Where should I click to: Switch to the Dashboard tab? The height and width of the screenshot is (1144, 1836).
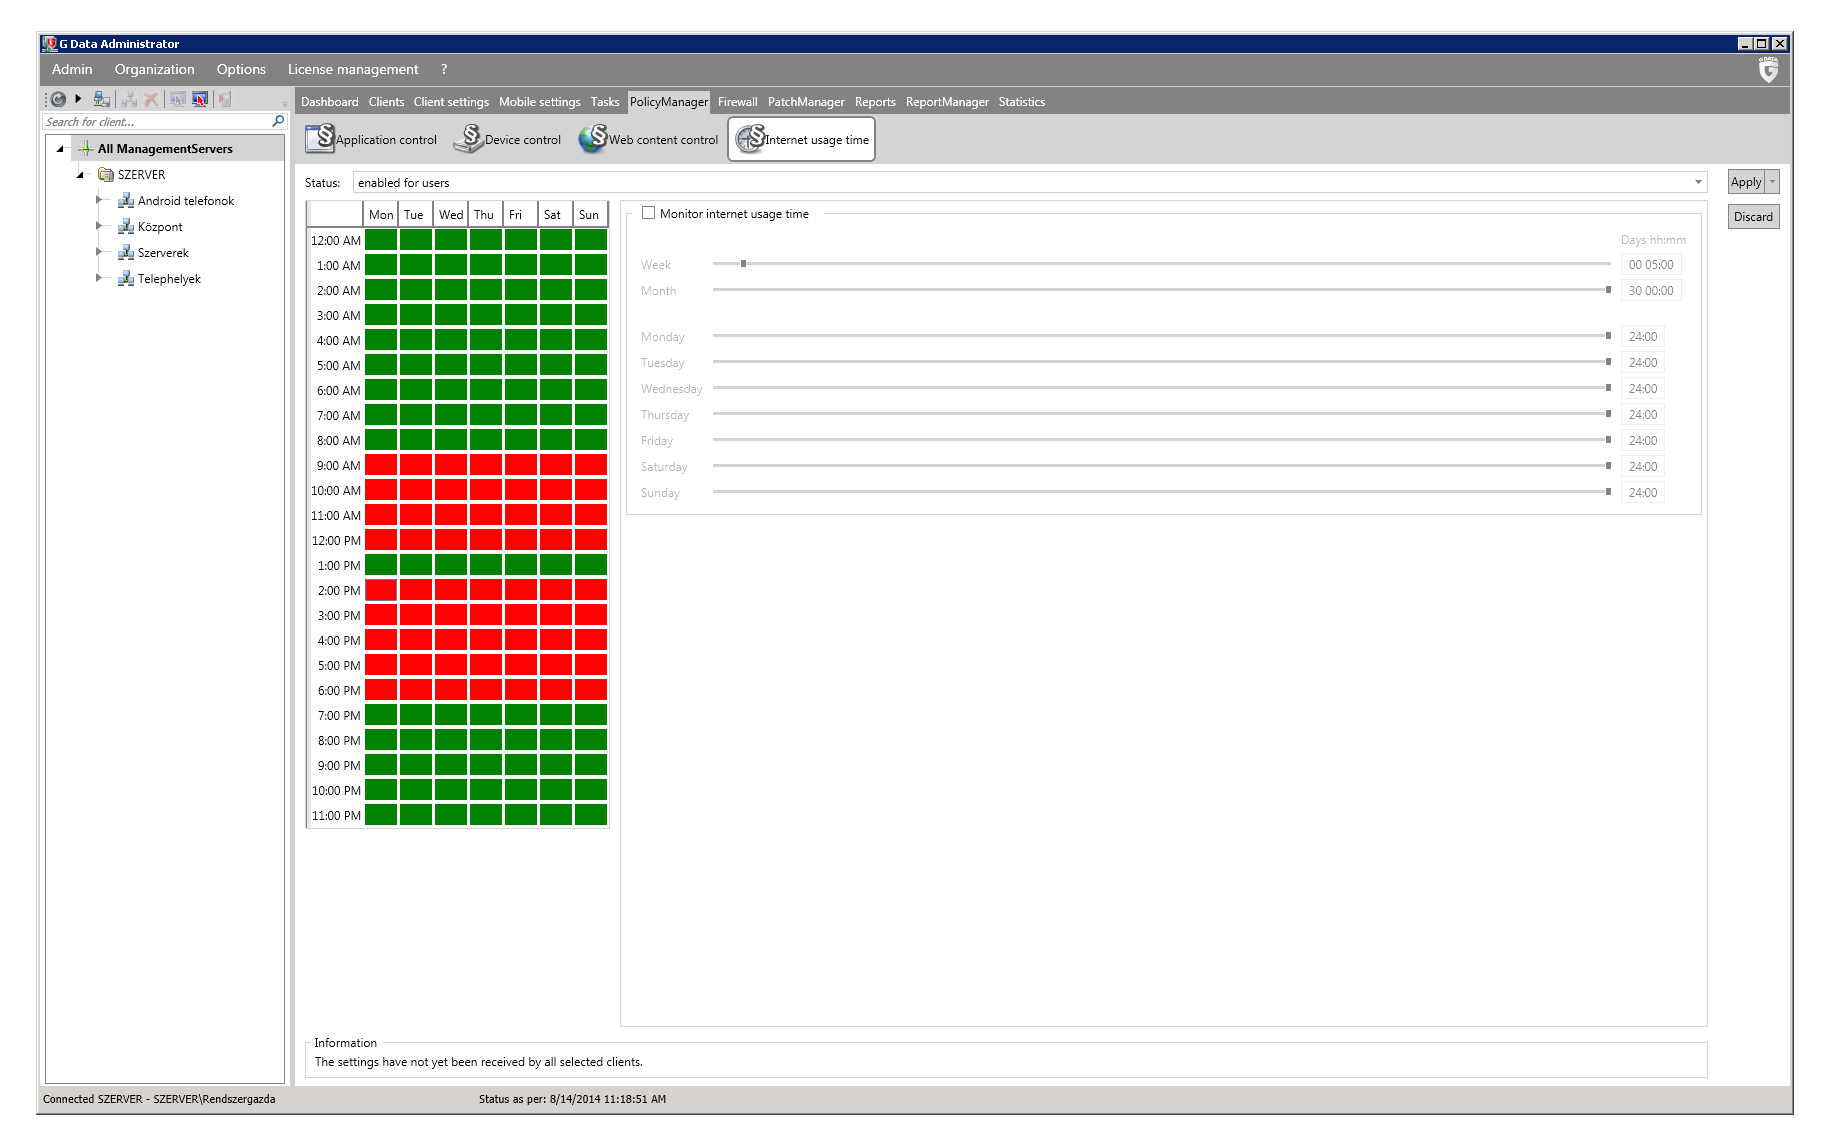tap(329, 101)
